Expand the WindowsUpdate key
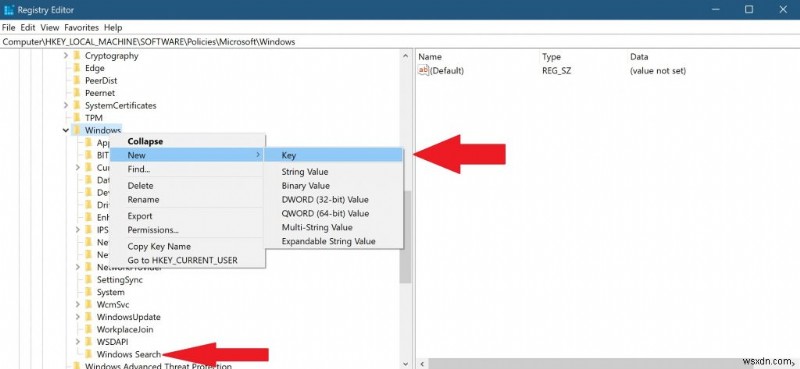The width and height of the screenshot is (800, 369). 78,317
